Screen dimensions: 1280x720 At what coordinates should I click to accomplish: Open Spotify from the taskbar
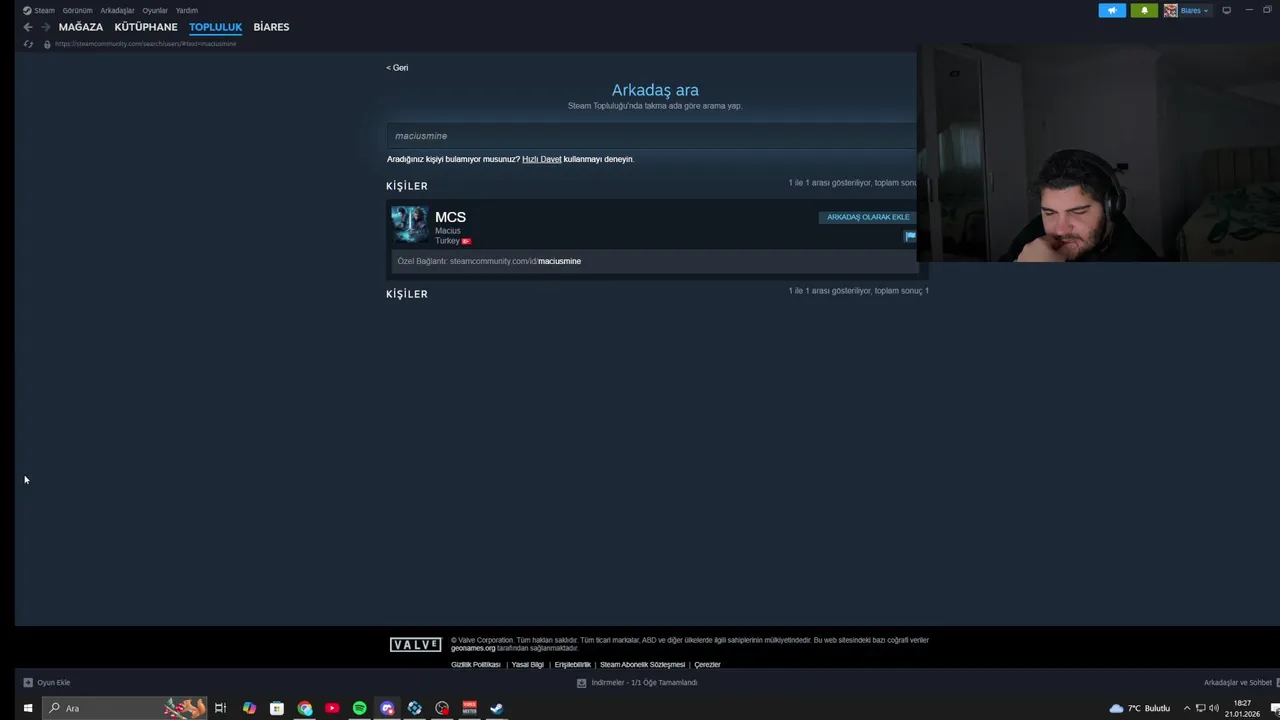360,708
